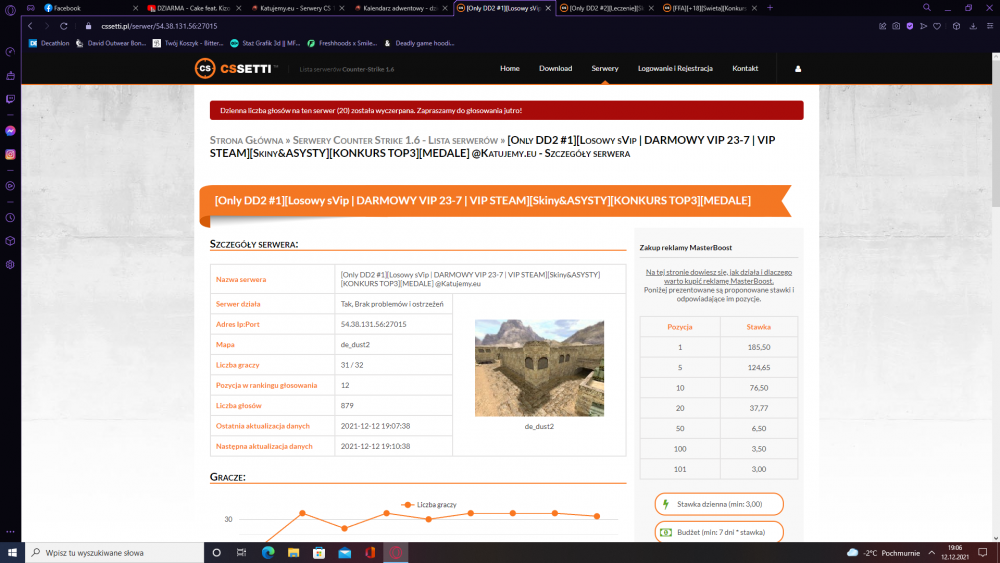
Task: Open Staż Grafik 3d bookmark
Action: 265,43
